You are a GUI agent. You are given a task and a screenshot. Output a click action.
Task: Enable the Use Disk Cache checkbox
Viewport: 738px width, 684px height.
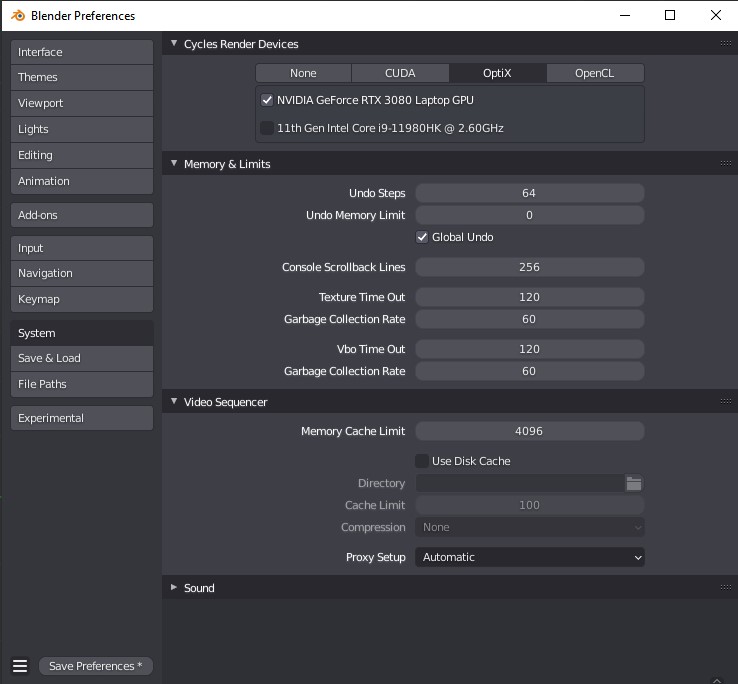(422, 460)
